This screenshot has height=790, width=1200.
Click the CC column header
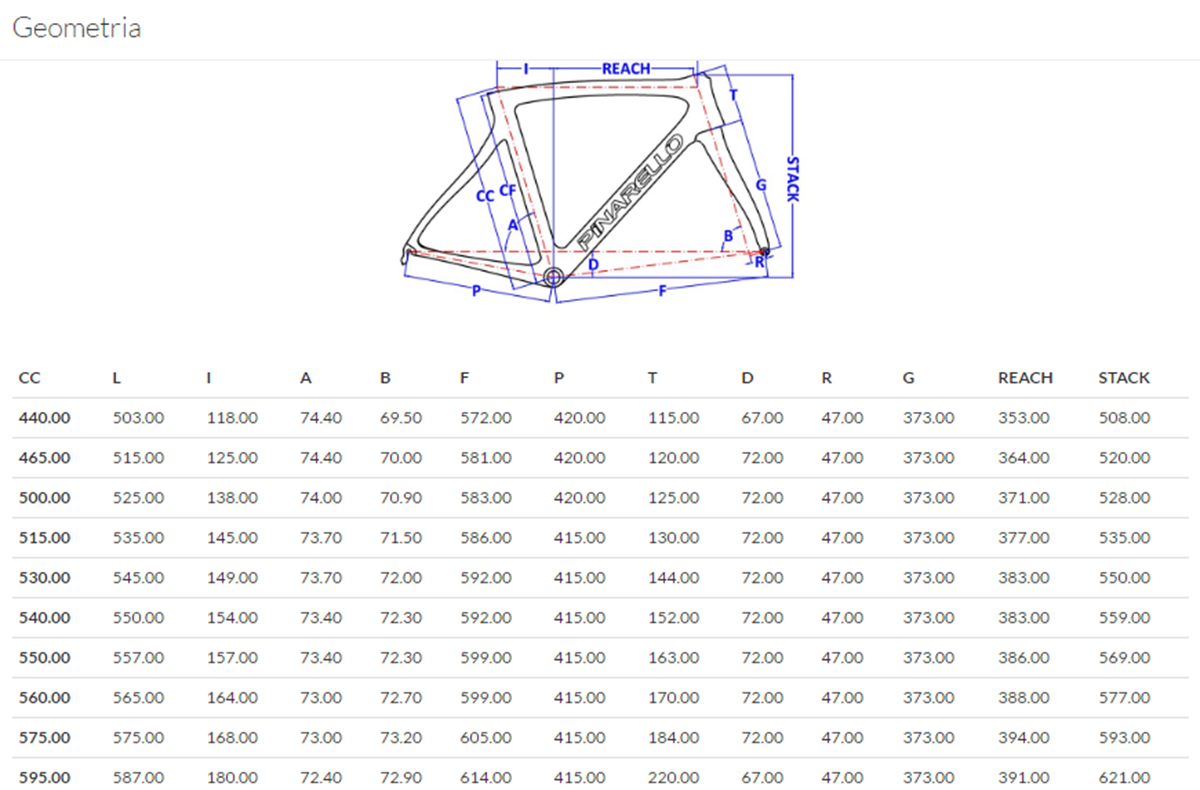(29, 378)
